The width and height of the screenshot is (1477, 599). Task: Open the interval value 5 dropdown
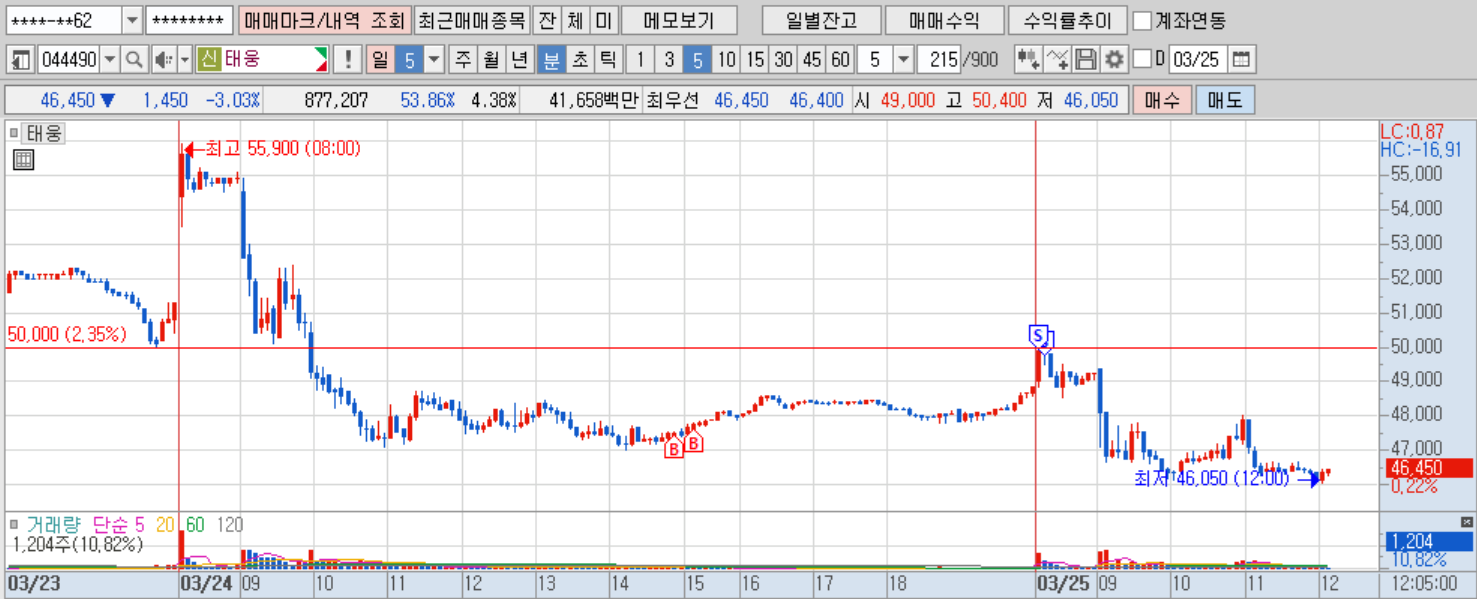point(903,60)
